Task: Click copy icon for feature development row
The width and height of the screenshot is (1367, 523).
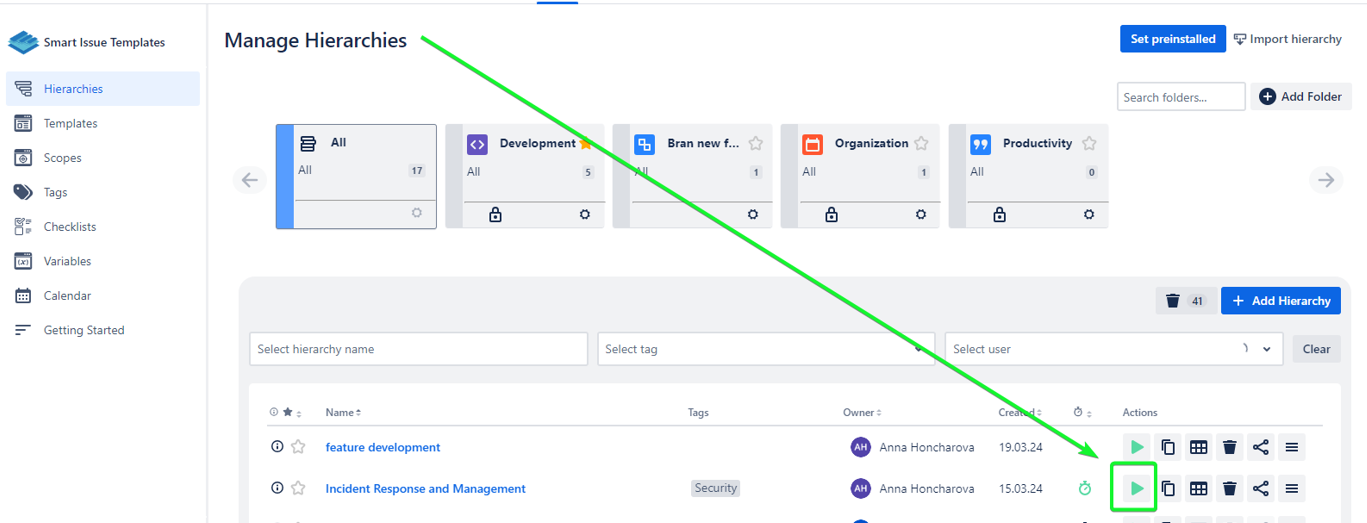Action: click(1167, 447)
